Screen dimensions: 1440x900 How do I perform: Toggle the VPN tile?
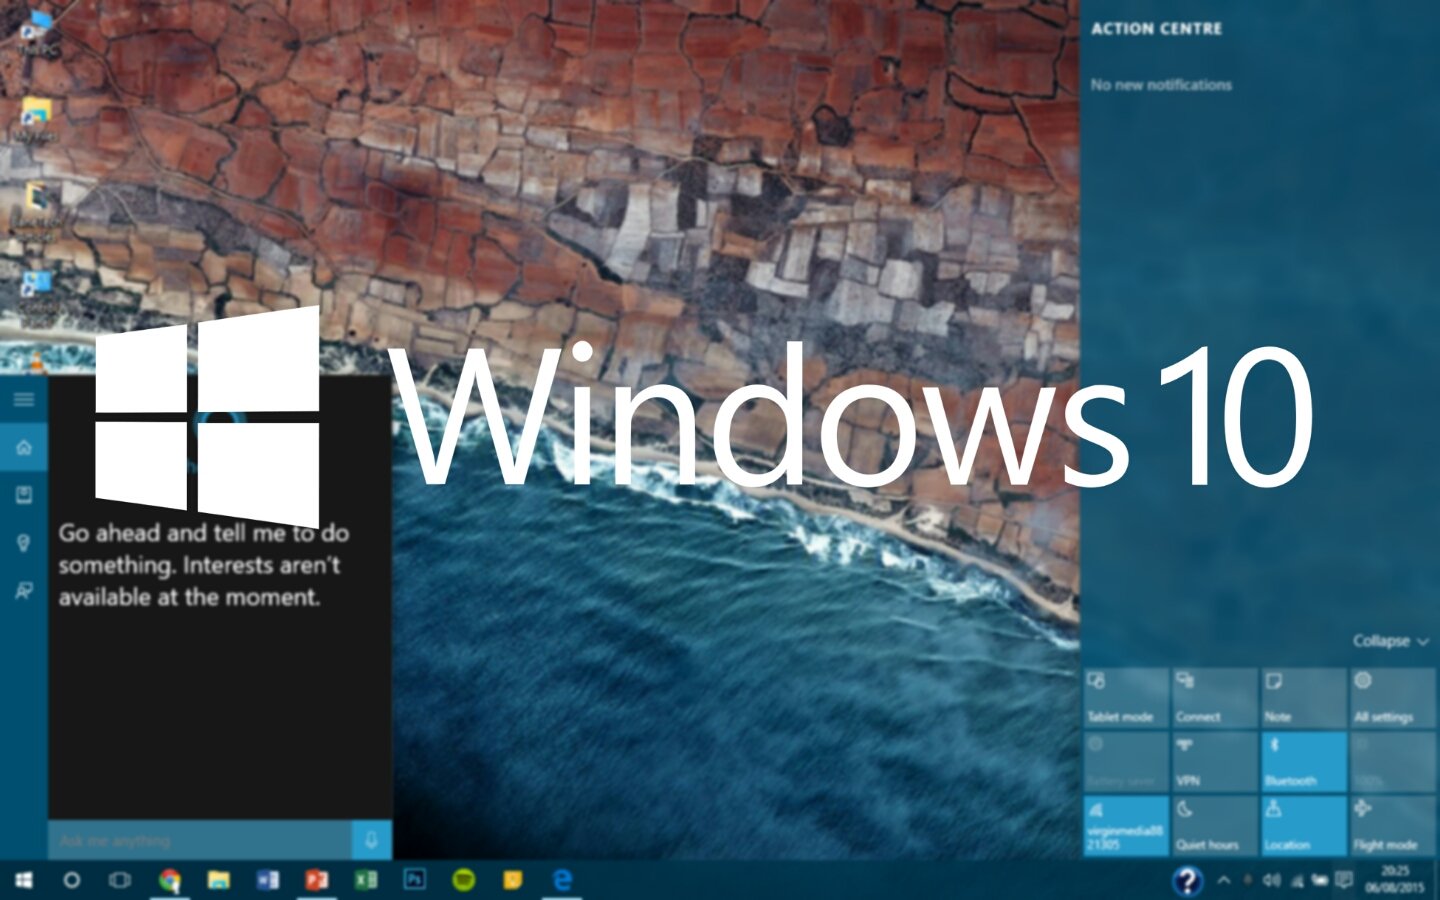tap(1215, 761)
